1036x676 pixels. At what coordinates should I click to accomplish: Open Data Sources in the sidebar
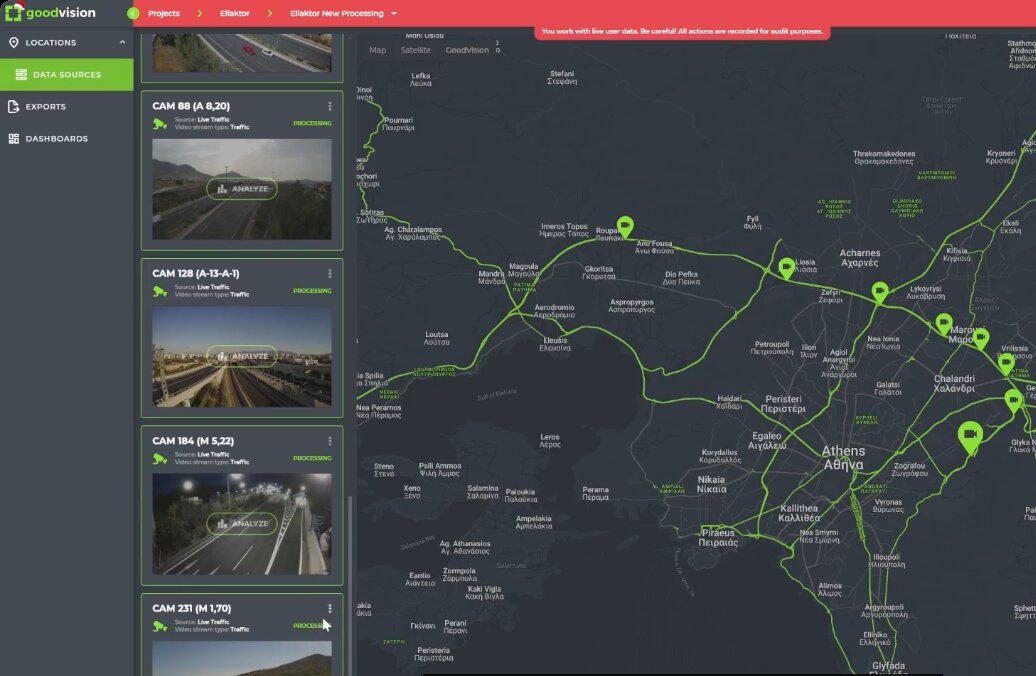pyautogui.click(x=66, y=75)
